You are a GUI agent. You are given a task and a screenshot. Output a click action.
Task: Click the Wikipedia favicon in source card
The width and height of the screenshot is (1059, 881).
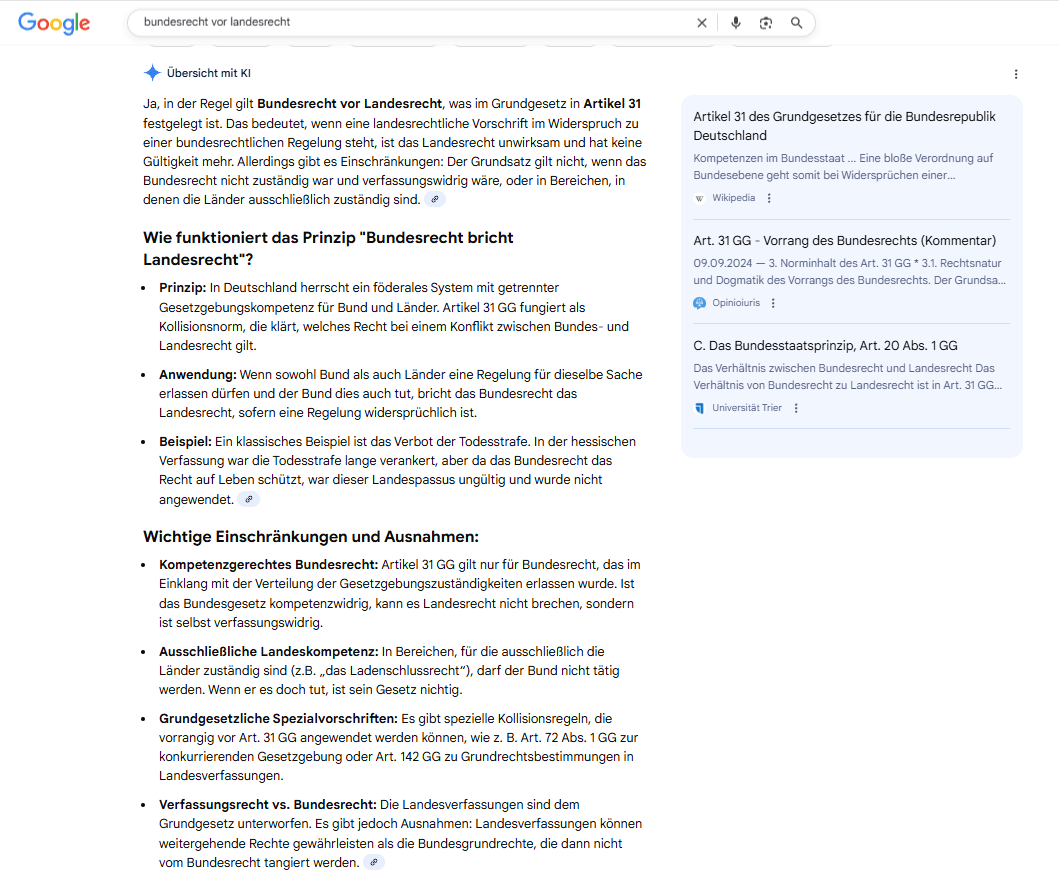[x=700, y=198]
